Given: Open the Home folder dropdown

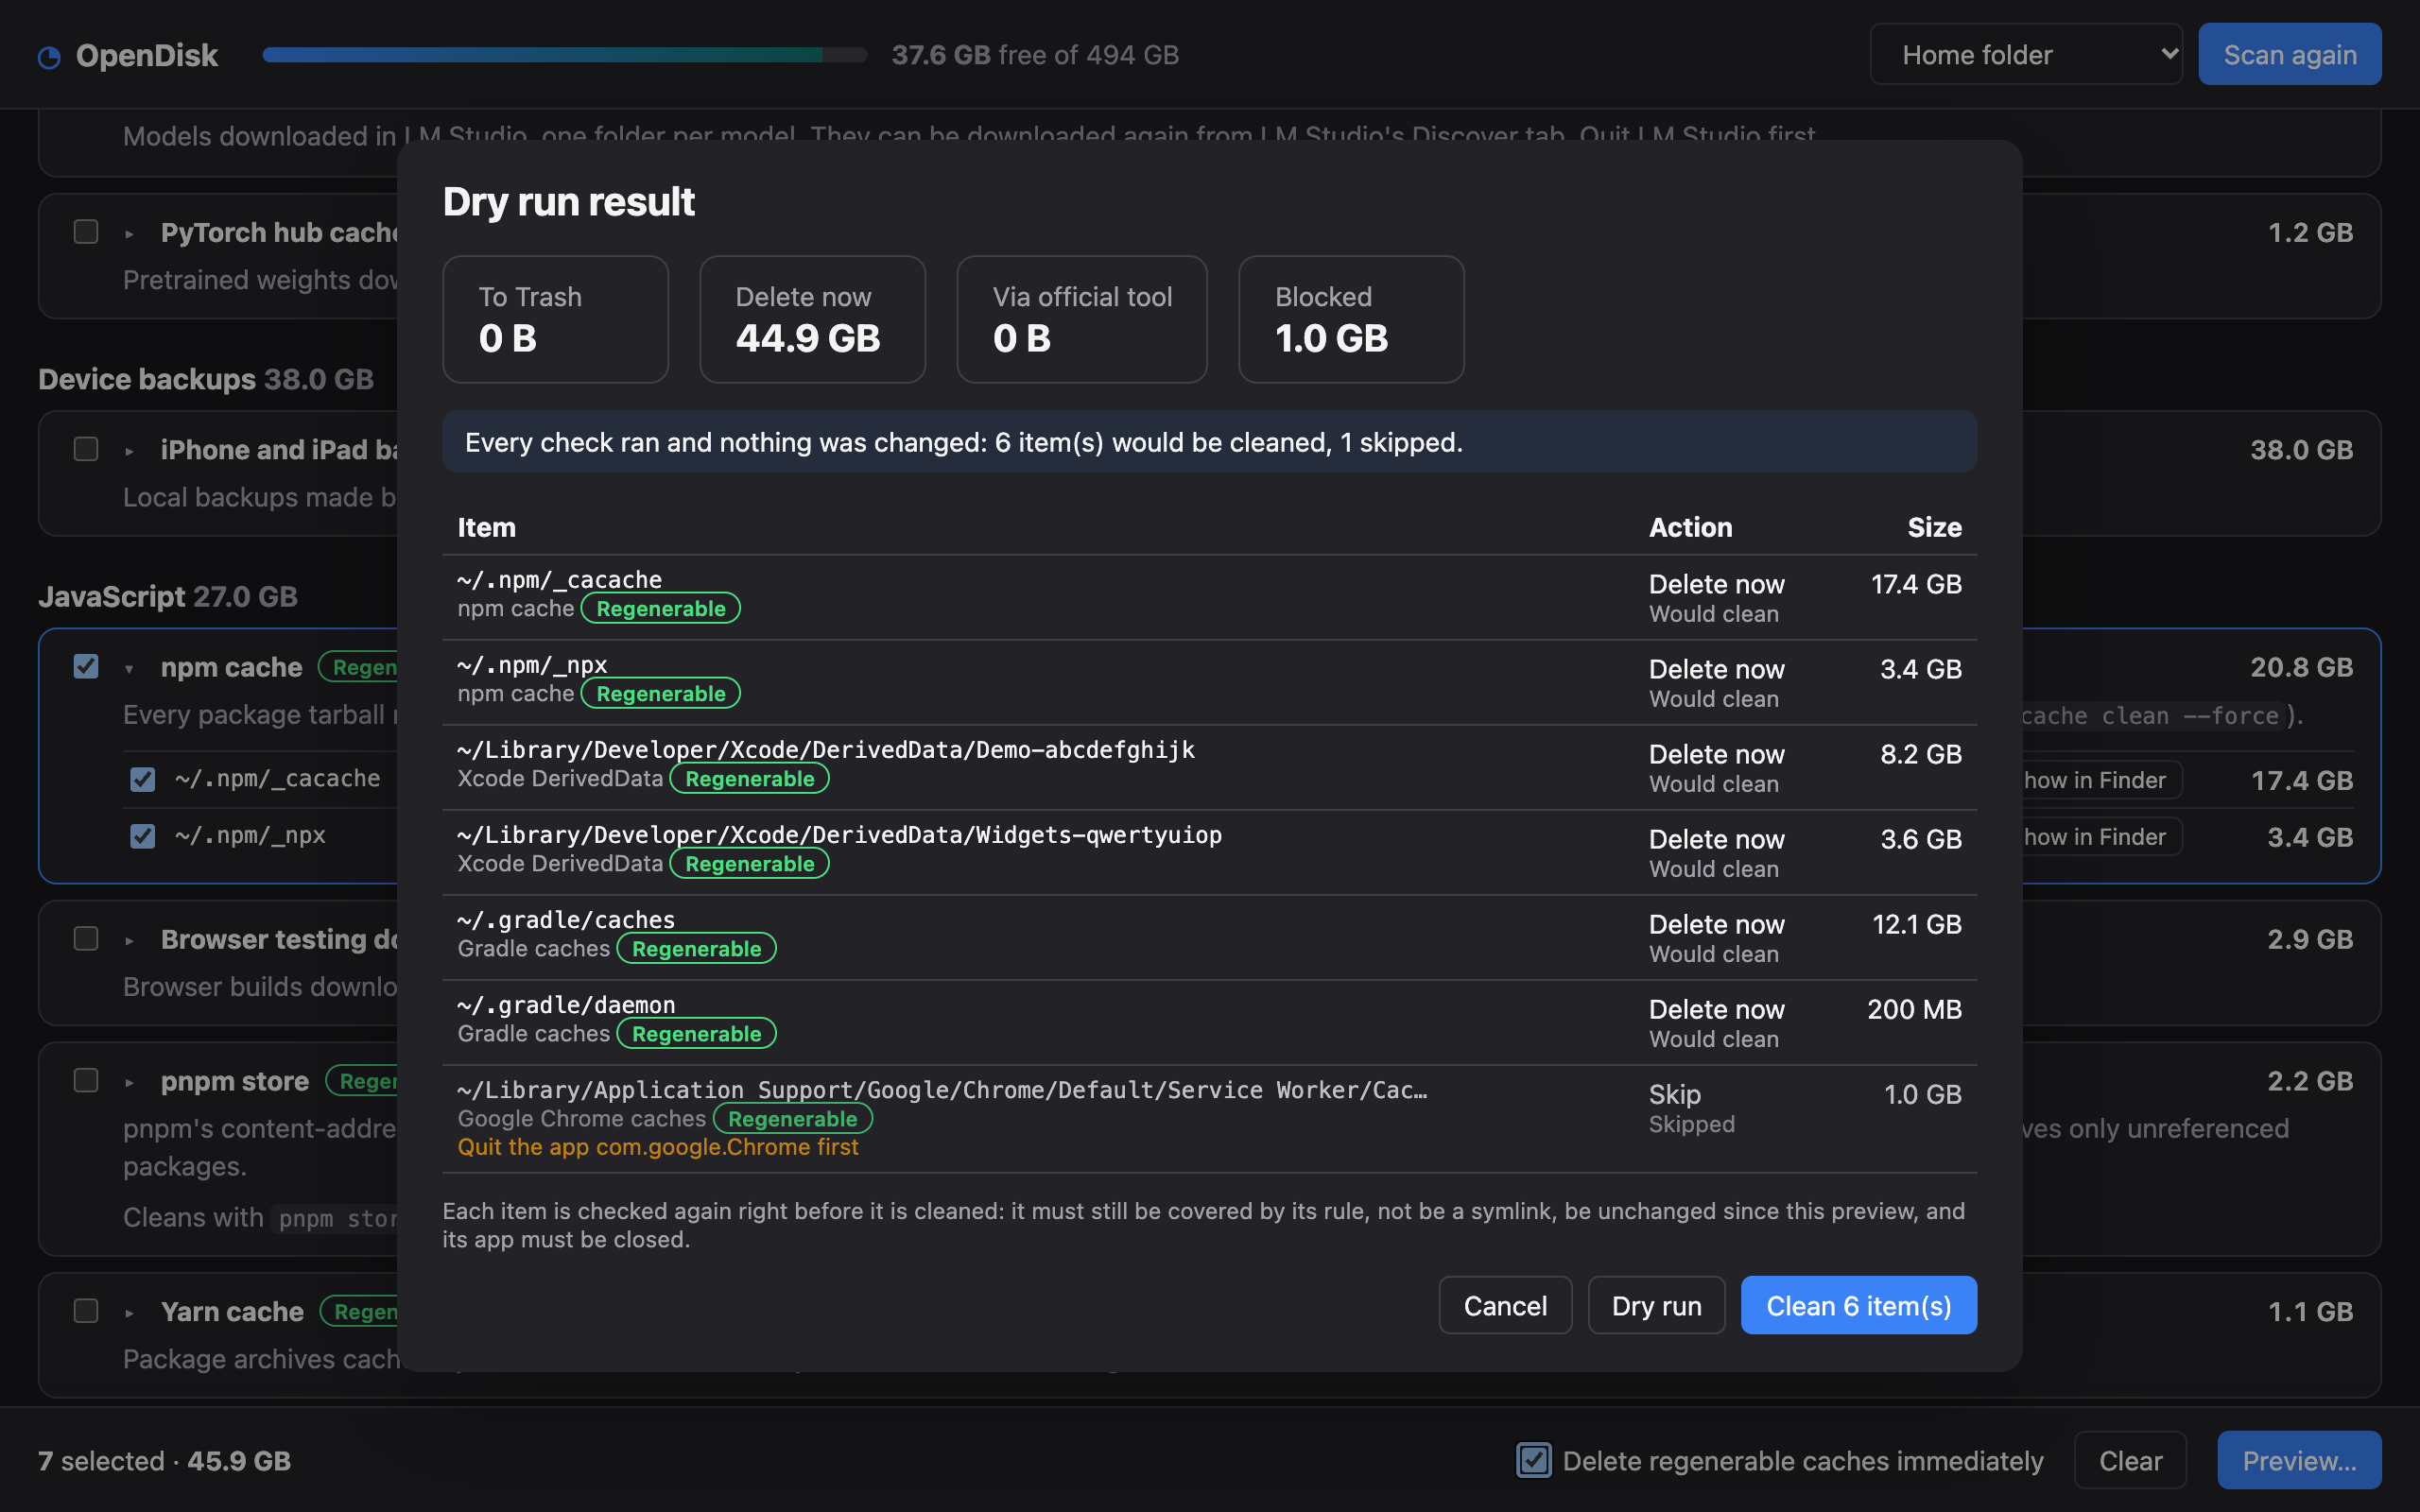Looking at the screenshot, I should click(x=2026, y=55).
